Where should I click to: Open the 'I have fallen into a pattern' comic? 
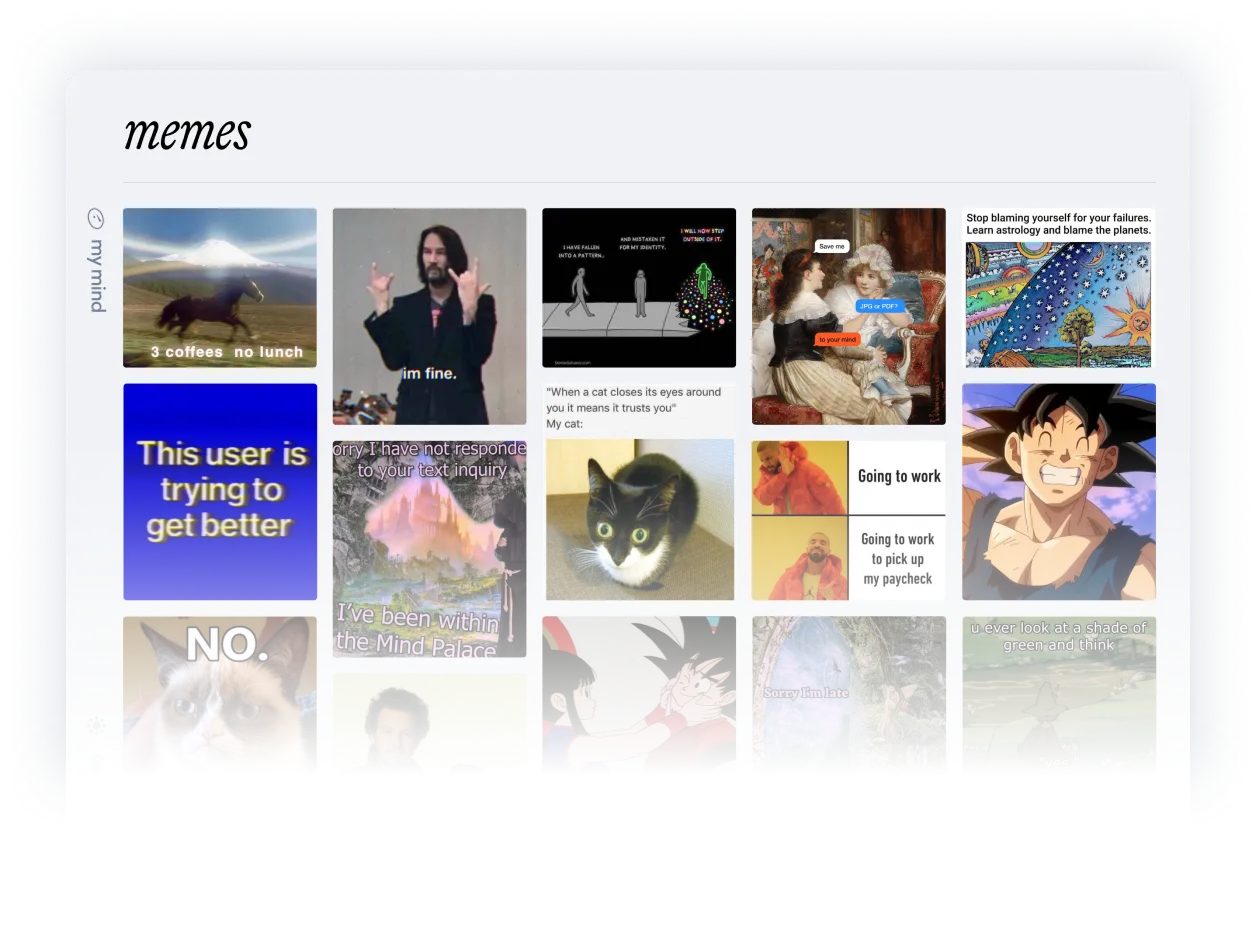639,287
